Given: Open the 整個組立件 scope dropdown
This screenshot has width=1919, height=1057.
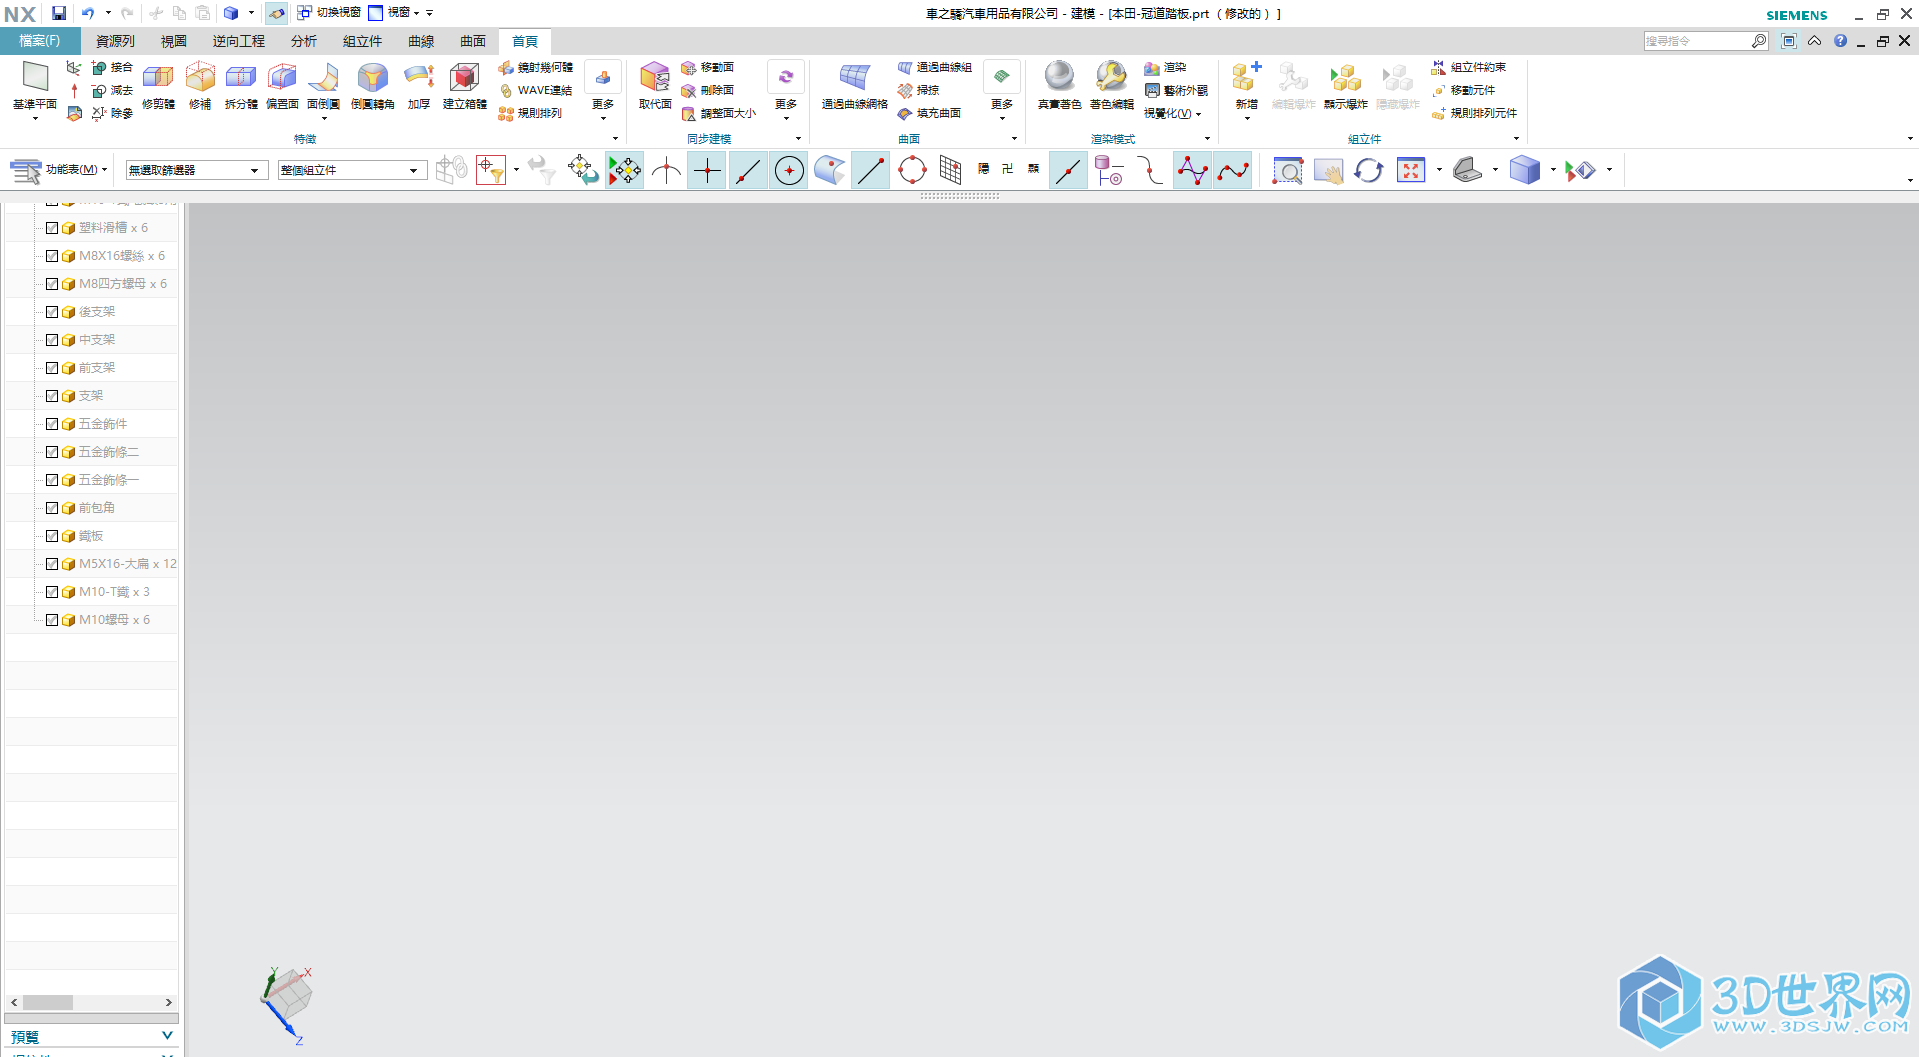Looking at the screenshot, I should coord(352,170).
